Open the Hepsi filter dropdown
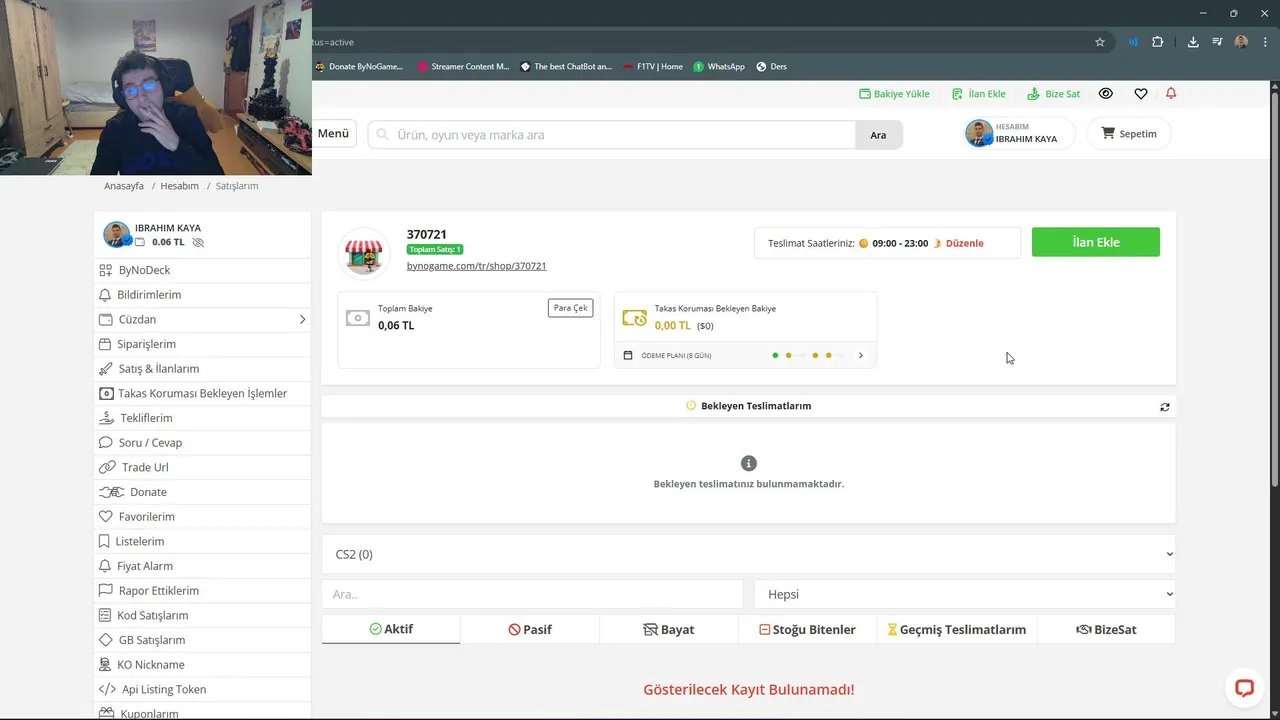 [x=965, y=594]
